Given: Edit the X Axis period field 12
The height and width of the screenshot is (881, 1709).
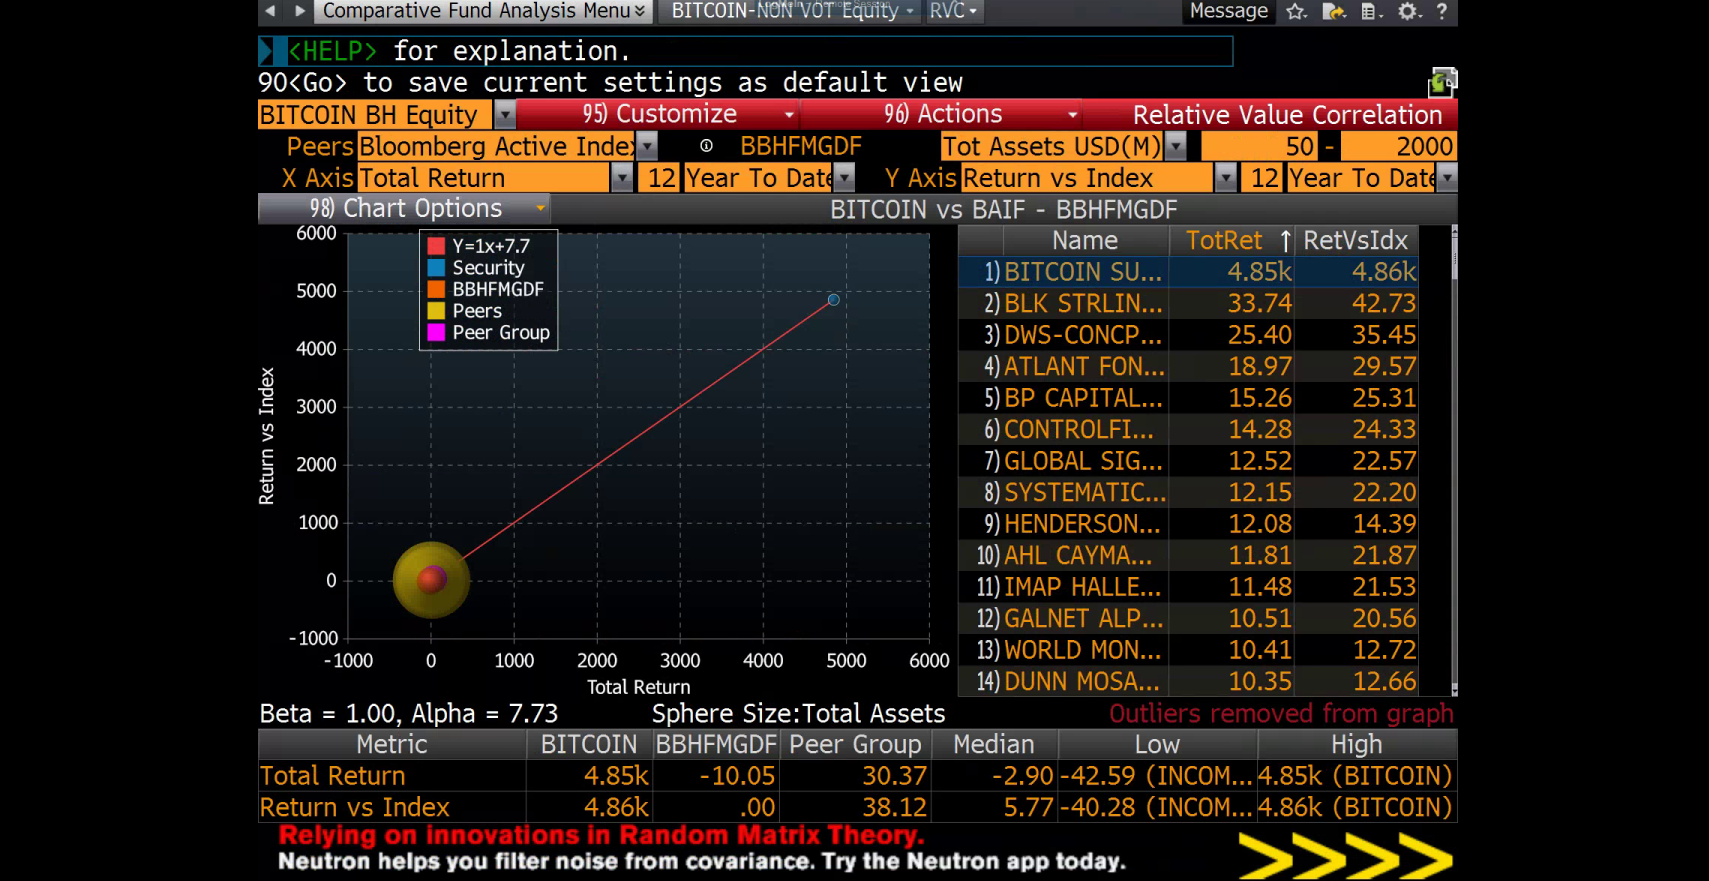Looking at the screenshot, I should tap(660, 178).
